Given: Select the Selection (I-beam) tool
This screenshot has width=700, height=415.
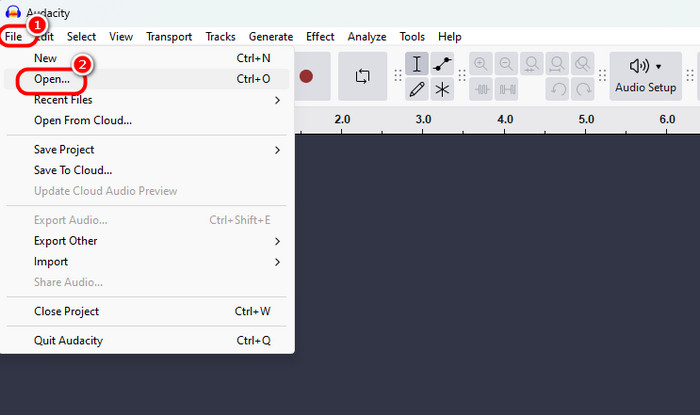Looking at the screenshot, I should 417,64.
